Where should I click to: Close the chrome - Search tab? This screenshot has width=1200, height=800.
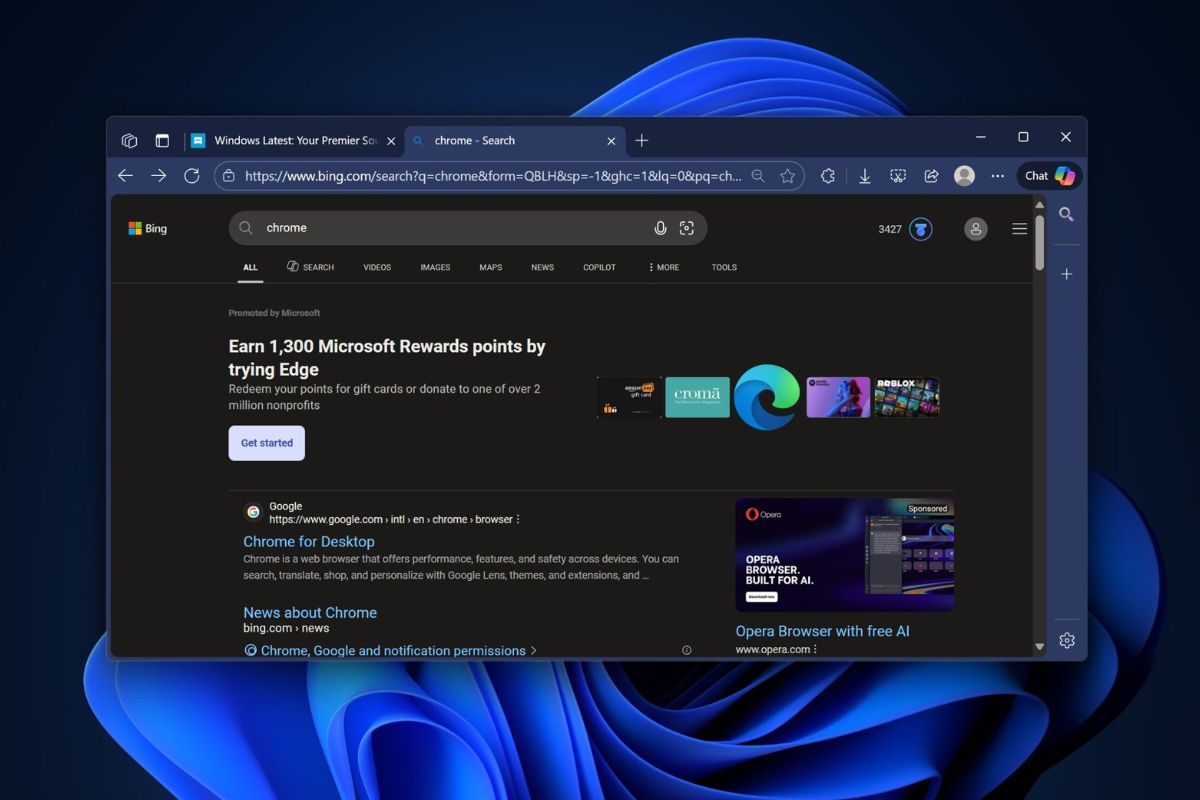point(611,141)
